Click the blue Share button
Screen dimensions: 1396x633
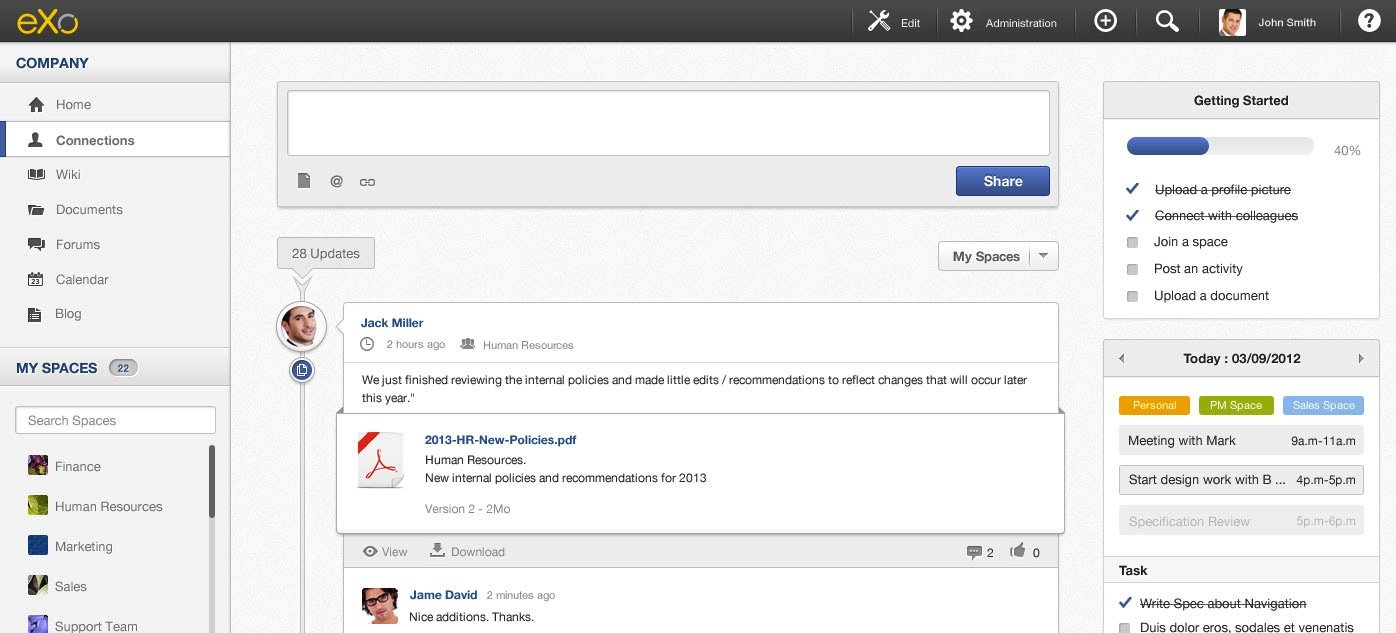(x=1002, y=181)
